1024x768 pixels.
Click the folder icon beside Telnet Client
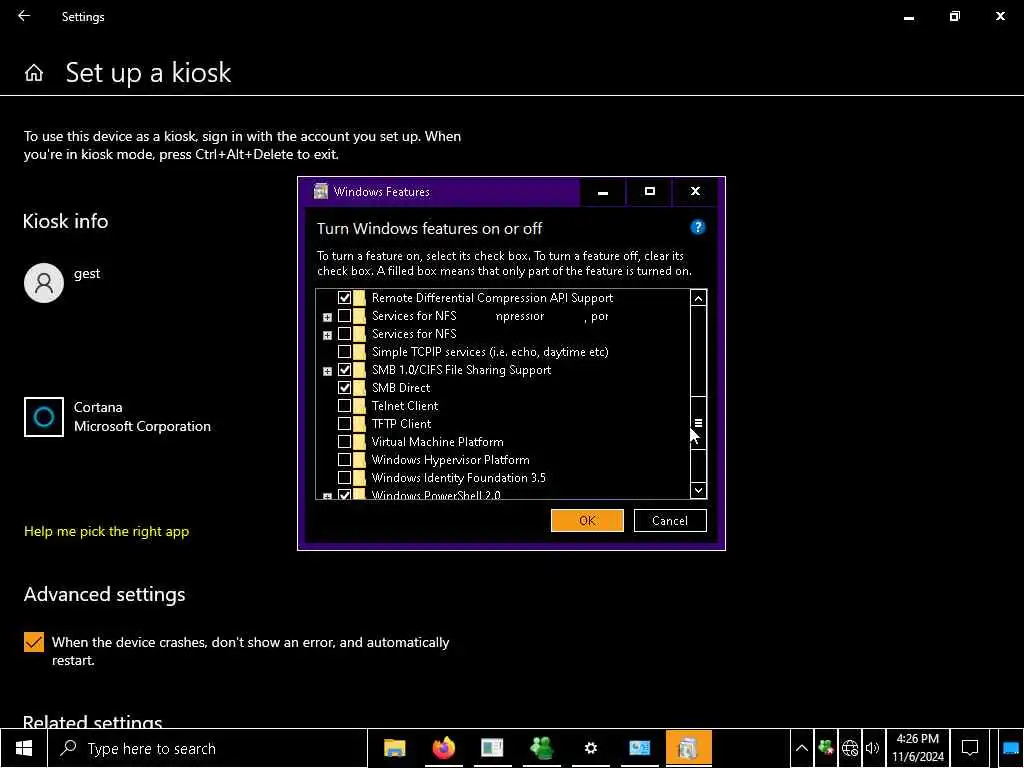[360, 406]
